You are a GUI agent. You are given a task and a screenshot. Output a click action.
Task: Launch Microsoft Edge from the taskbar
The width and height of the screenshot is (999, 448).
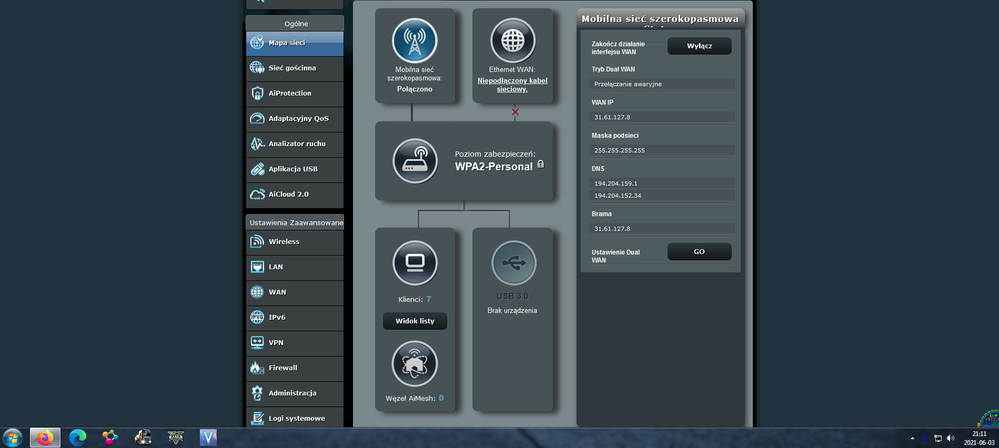(77, 437)
